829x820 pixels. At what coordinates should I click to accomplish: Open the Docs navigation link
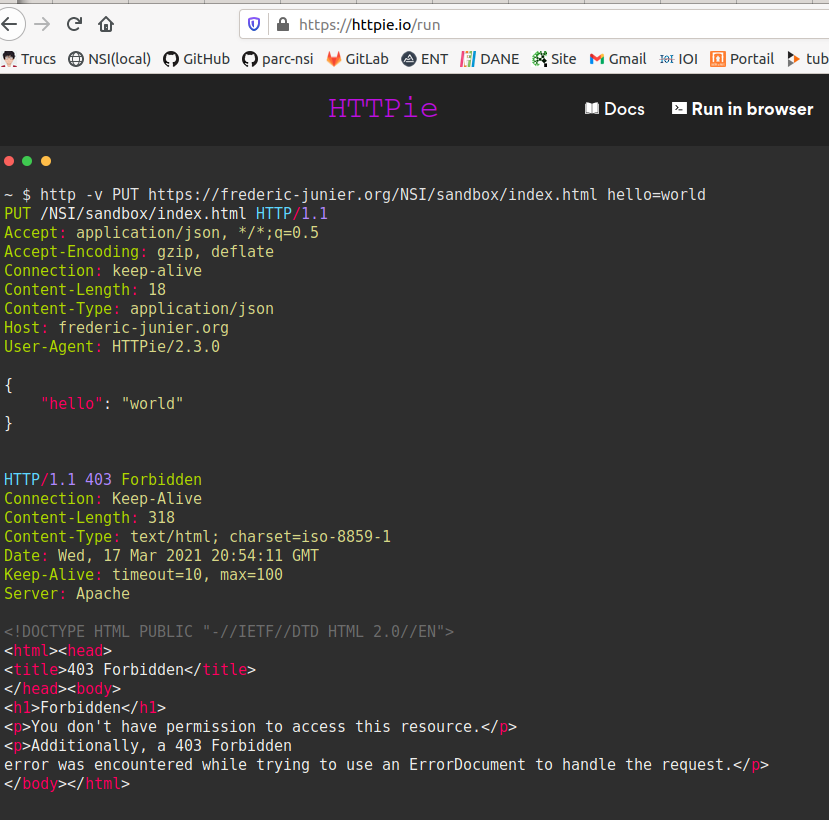pos(615,109)
